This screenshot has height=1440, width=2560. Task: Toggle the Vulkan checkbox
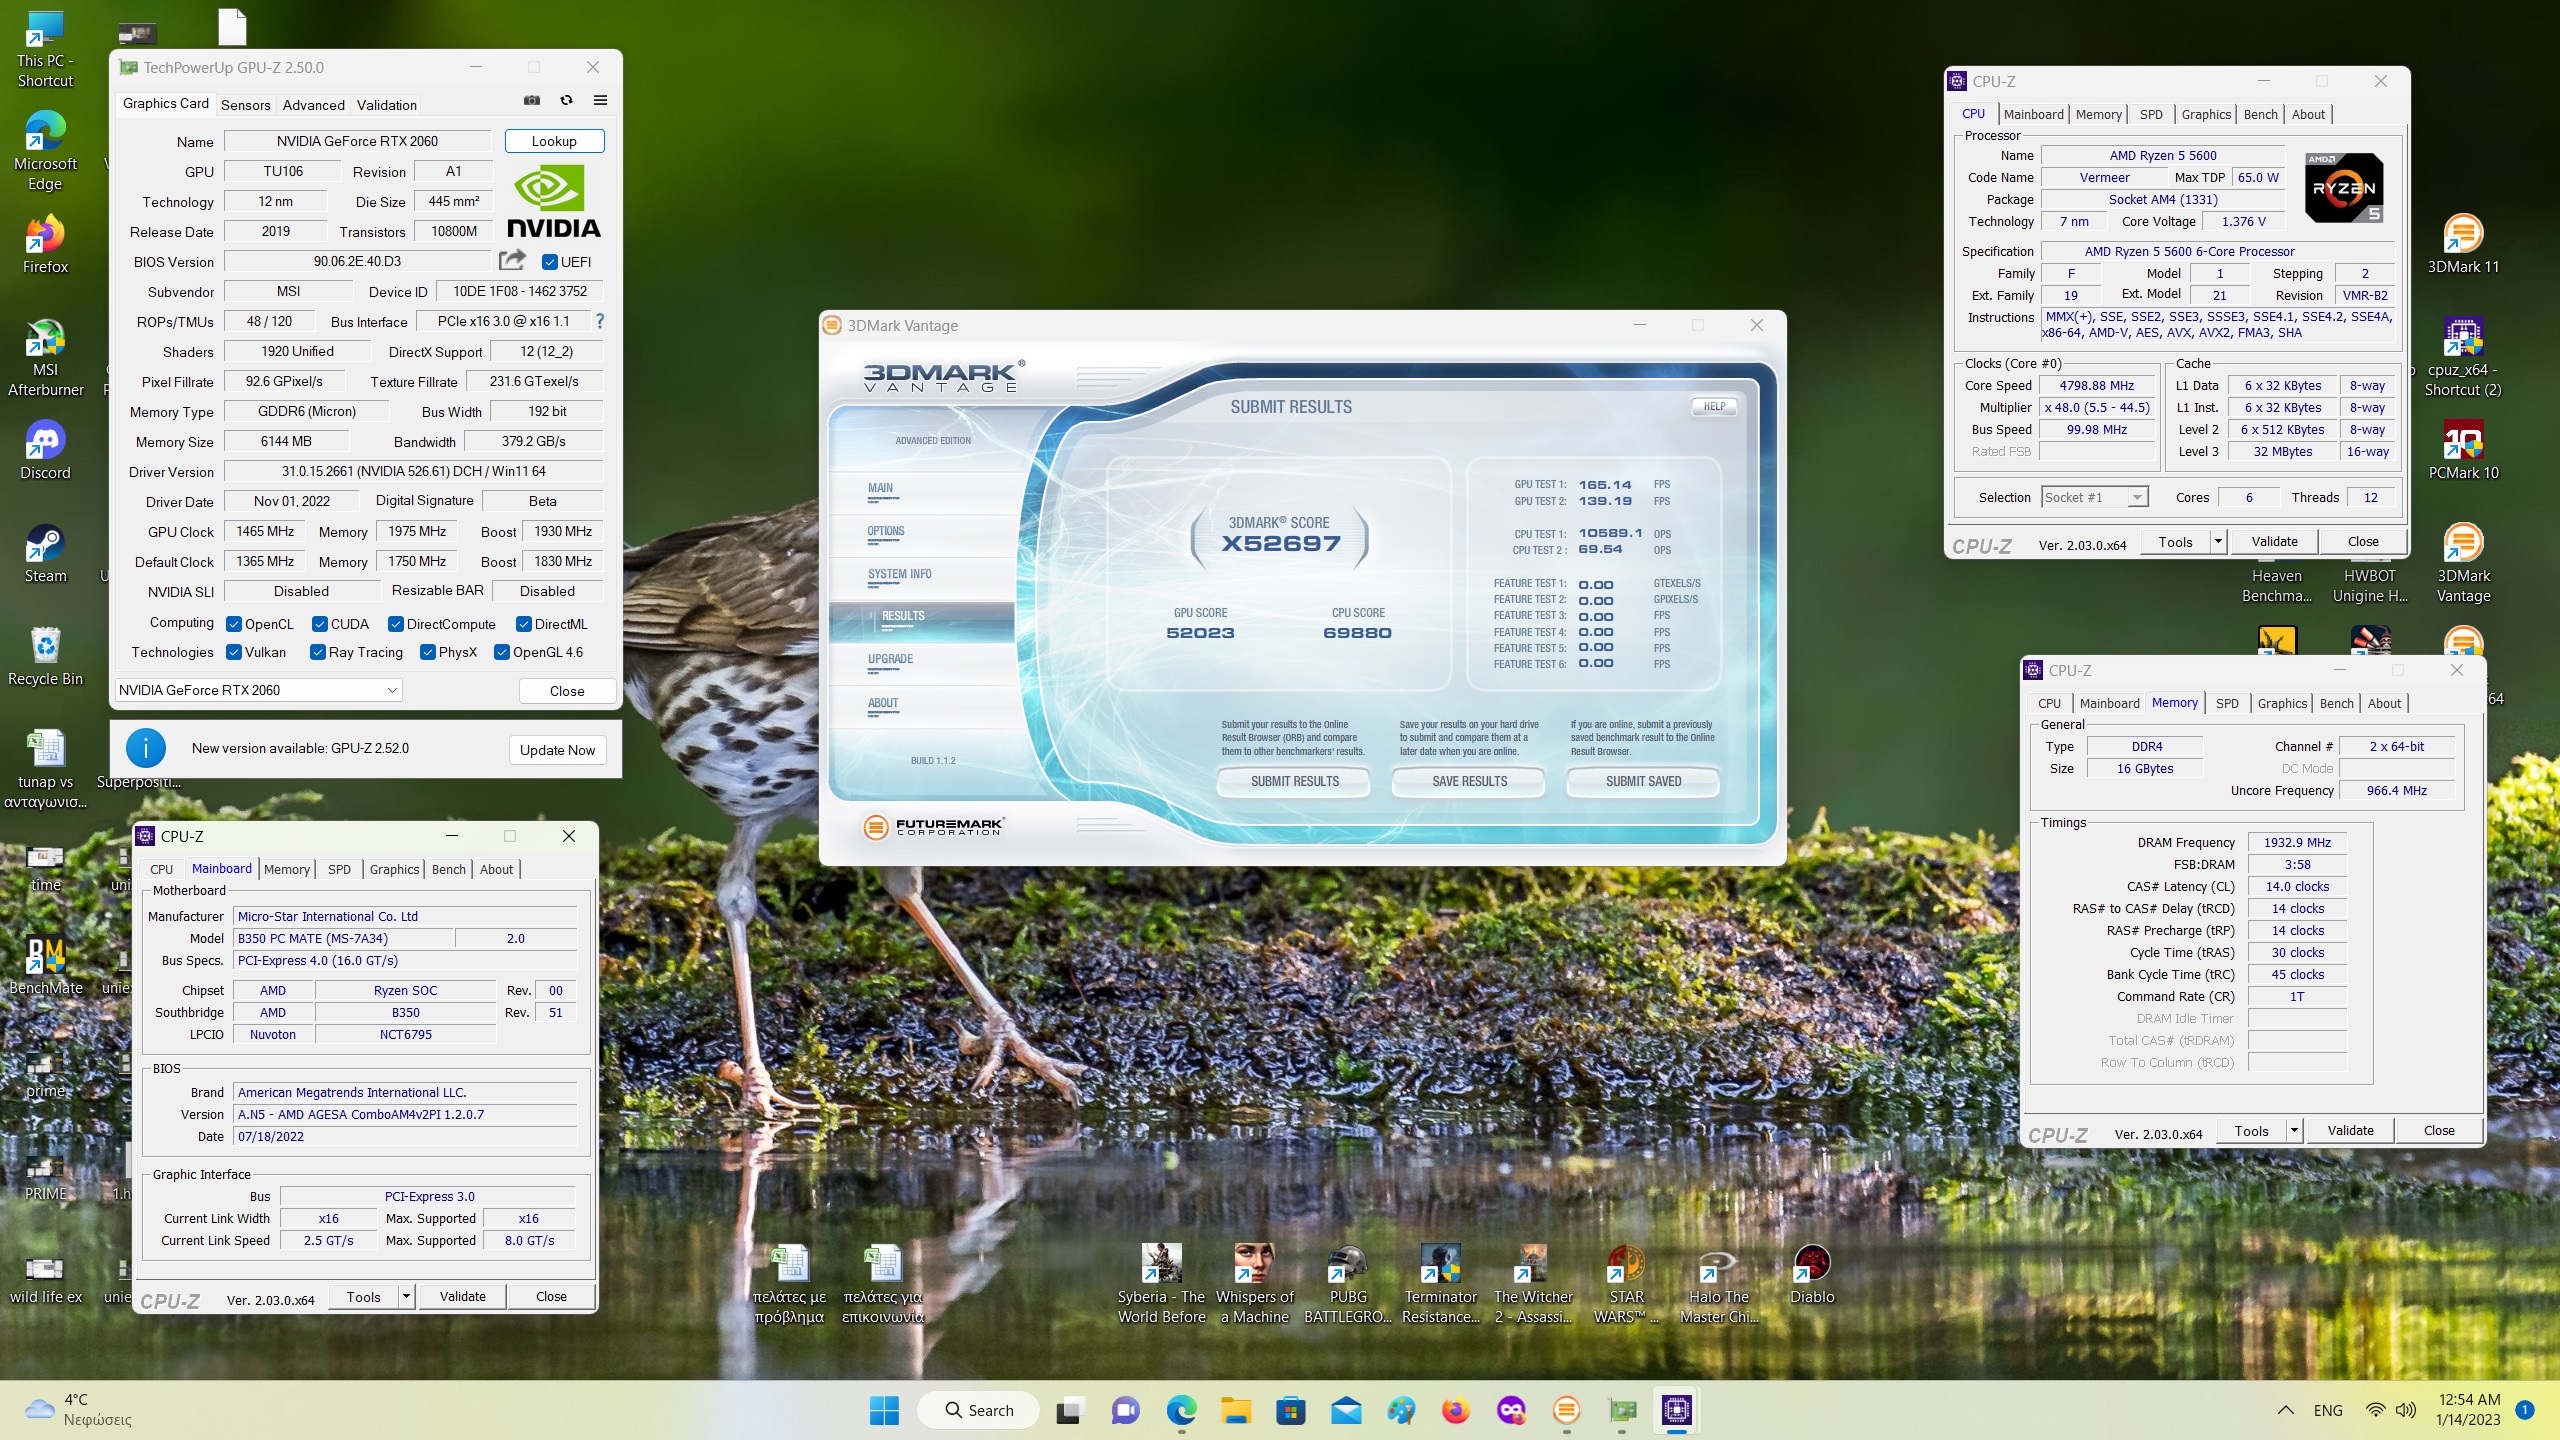(234, 652)
